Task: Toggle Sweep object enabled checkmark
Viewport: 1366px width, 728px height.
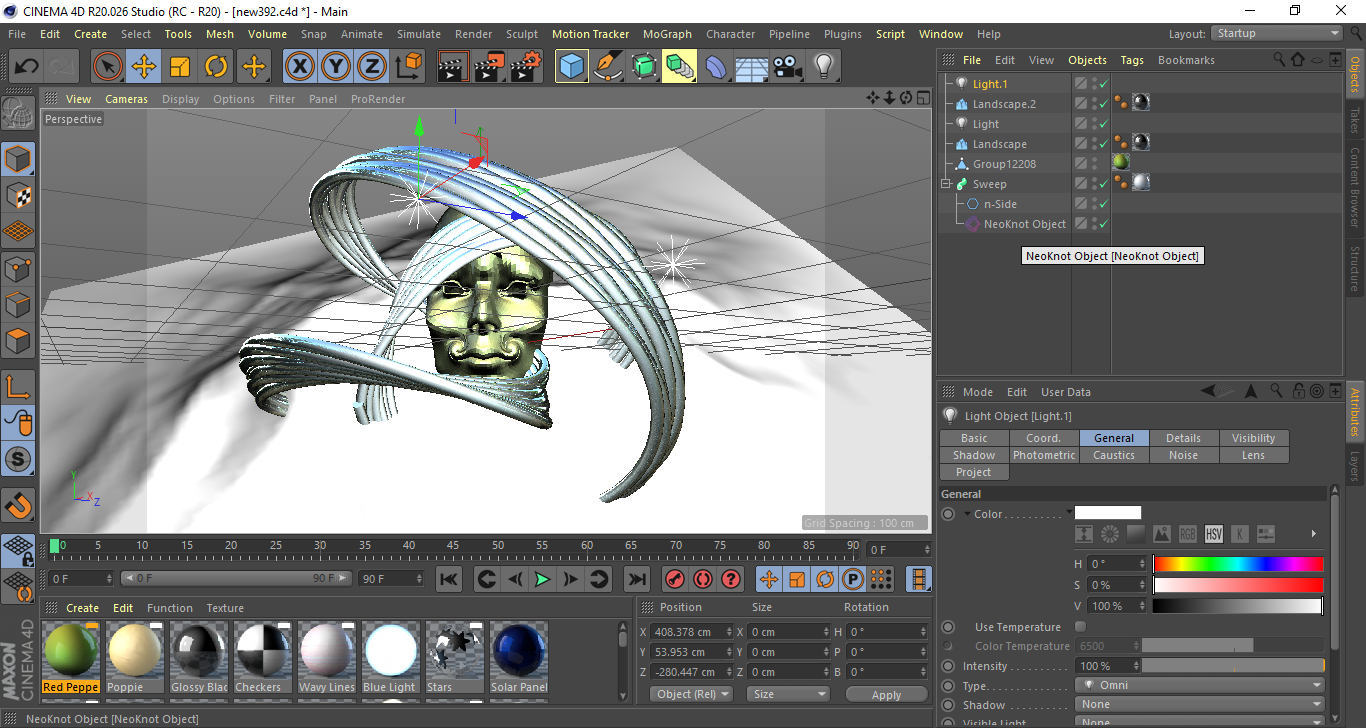Action: 1103,184
